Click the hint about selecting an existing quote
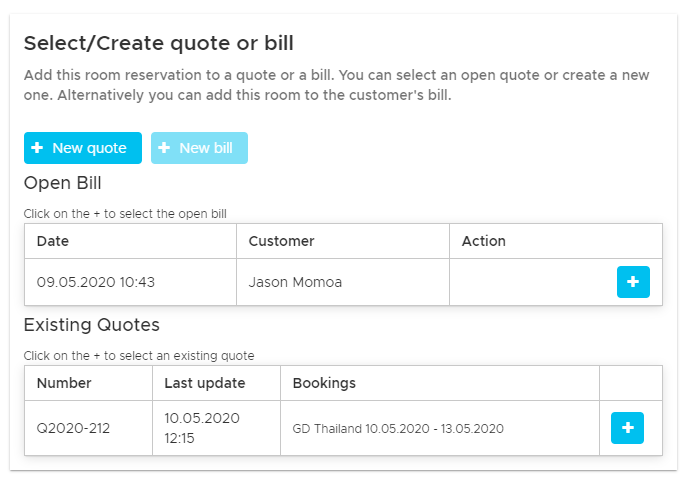 (x=139, y=355)
